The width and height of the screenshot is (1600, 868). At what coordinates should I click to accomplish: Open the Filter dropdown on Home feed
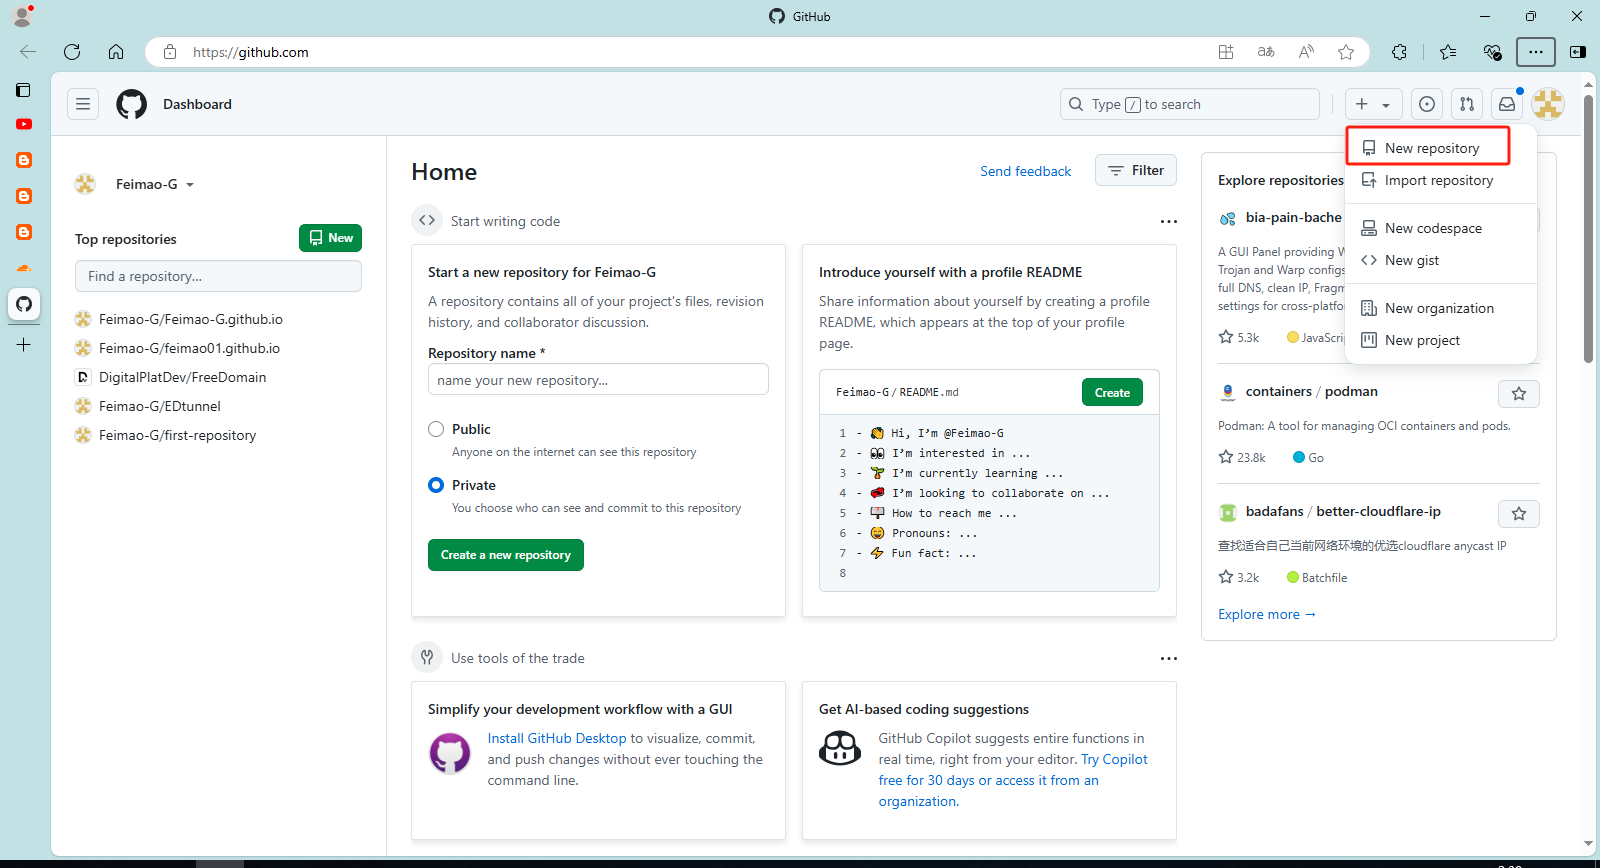click(x=1136, y=171)
